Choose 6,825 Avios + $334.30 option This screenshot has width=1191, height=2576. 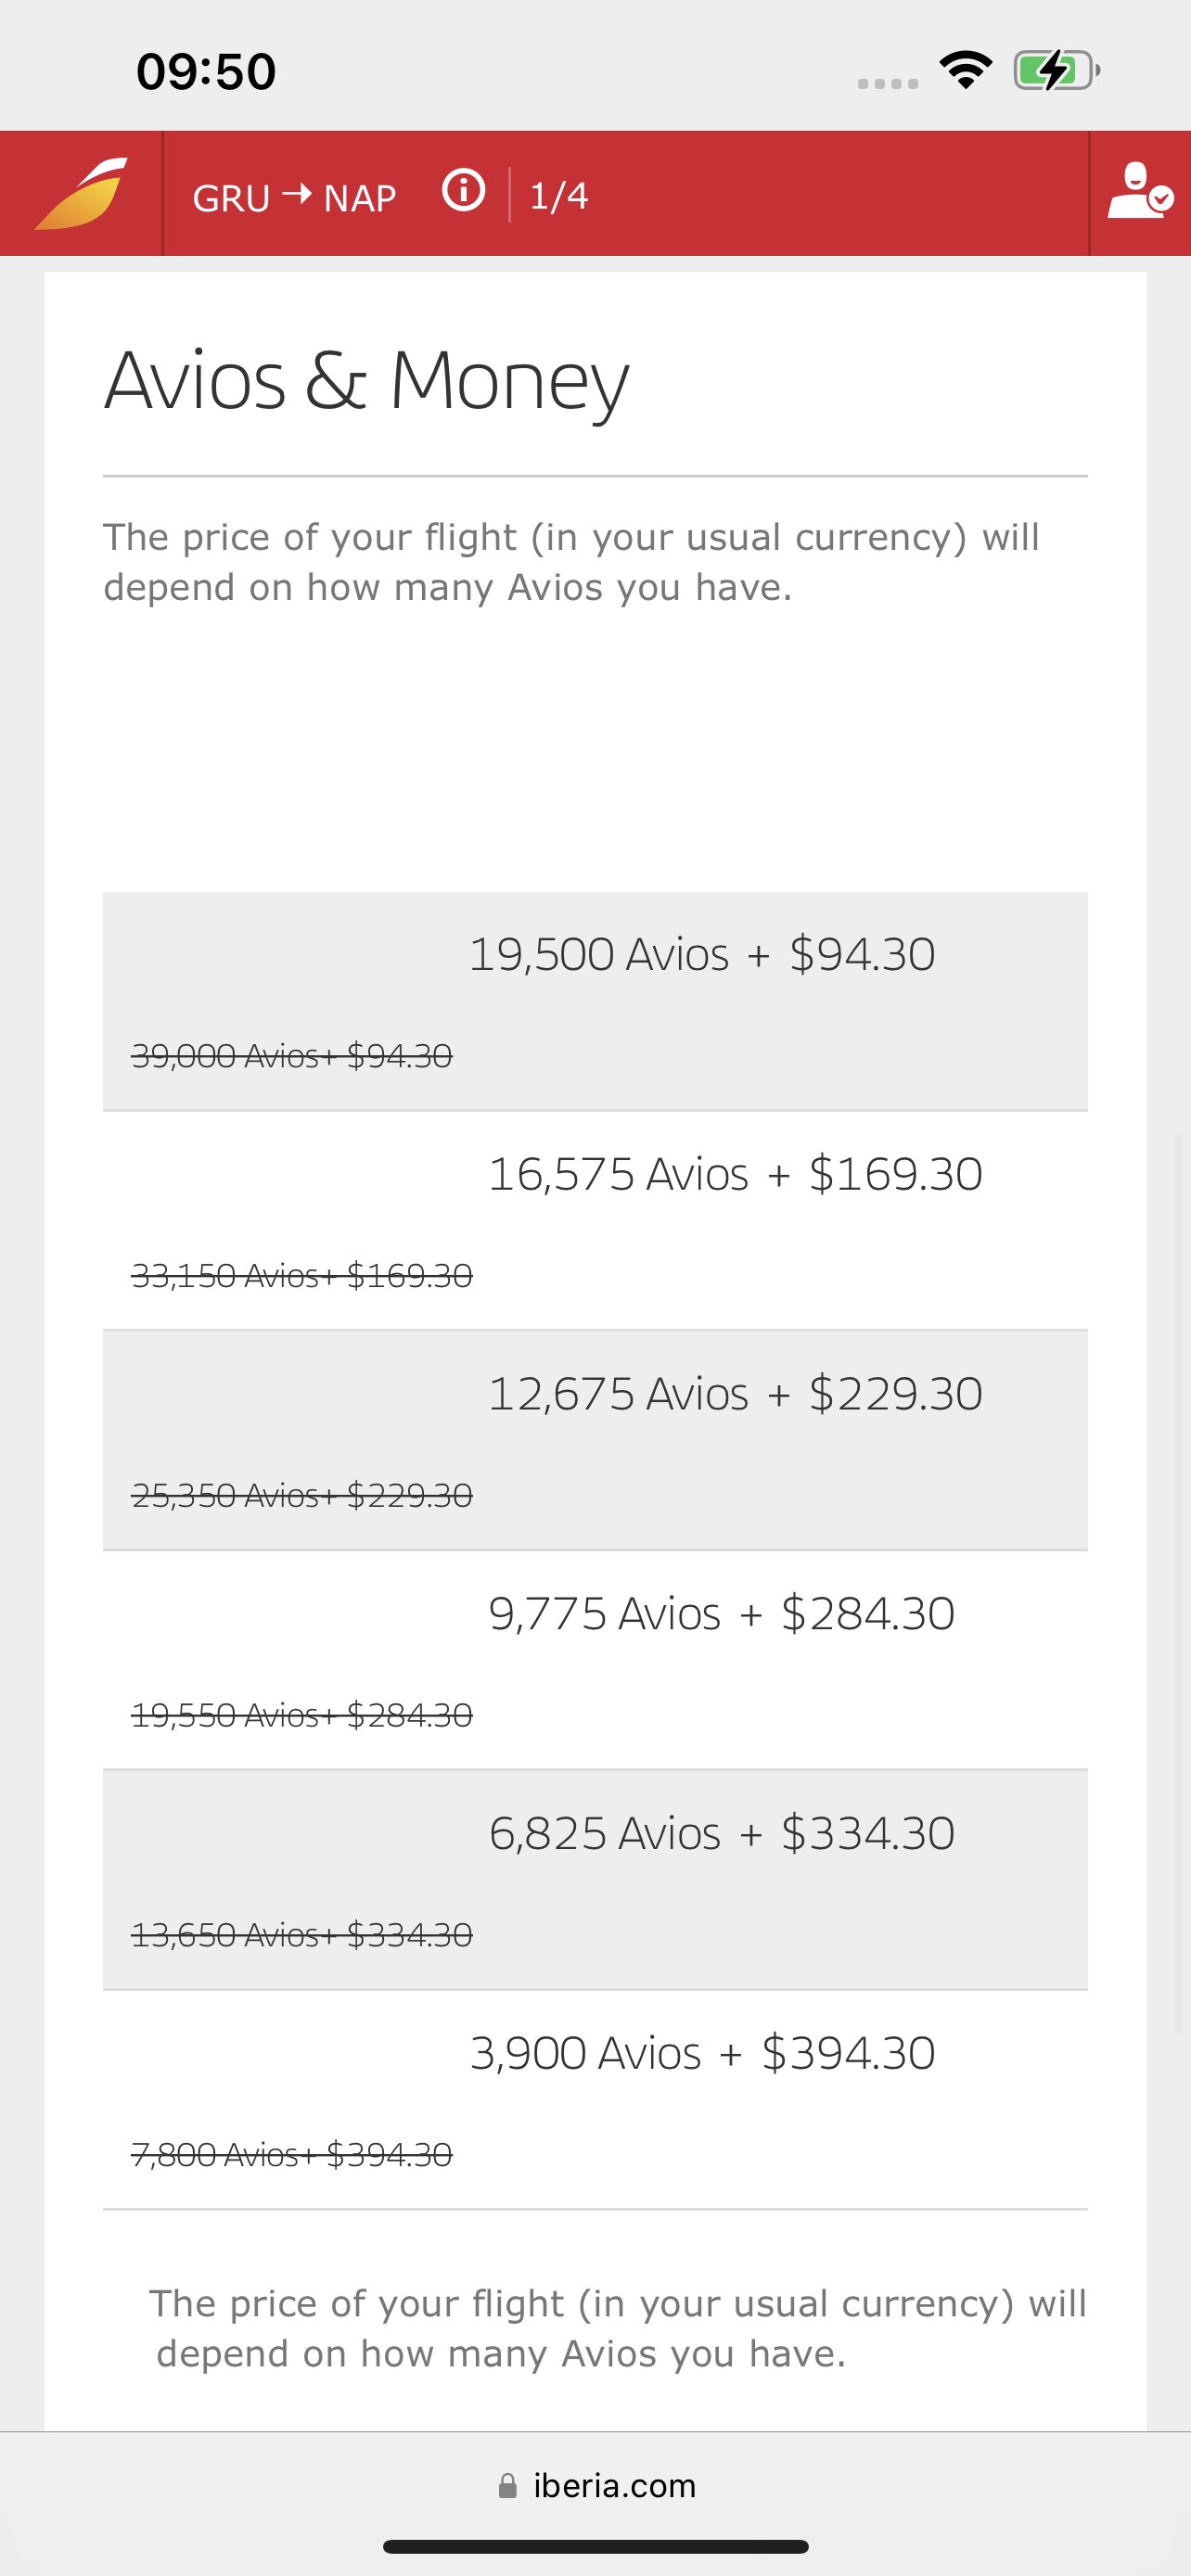595,1881
